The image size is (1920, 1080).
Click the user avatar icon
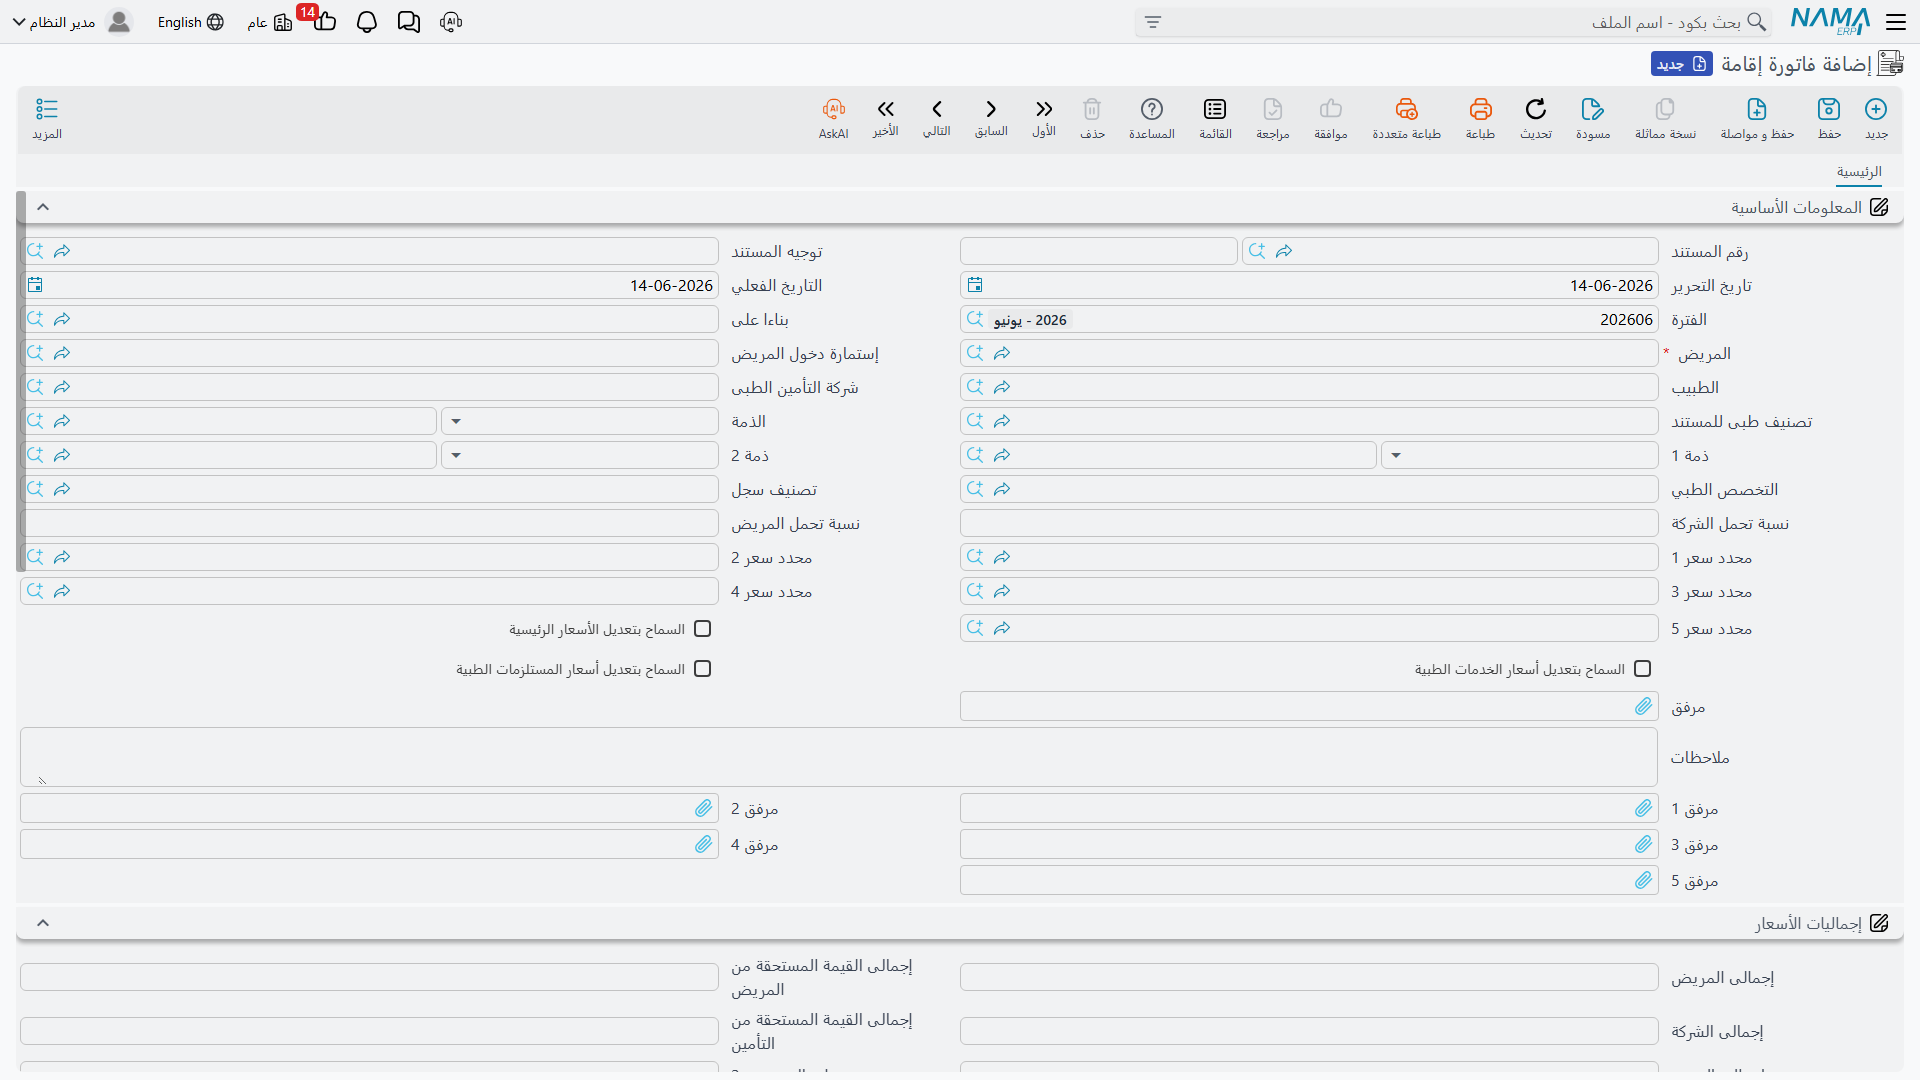(119, 22)
